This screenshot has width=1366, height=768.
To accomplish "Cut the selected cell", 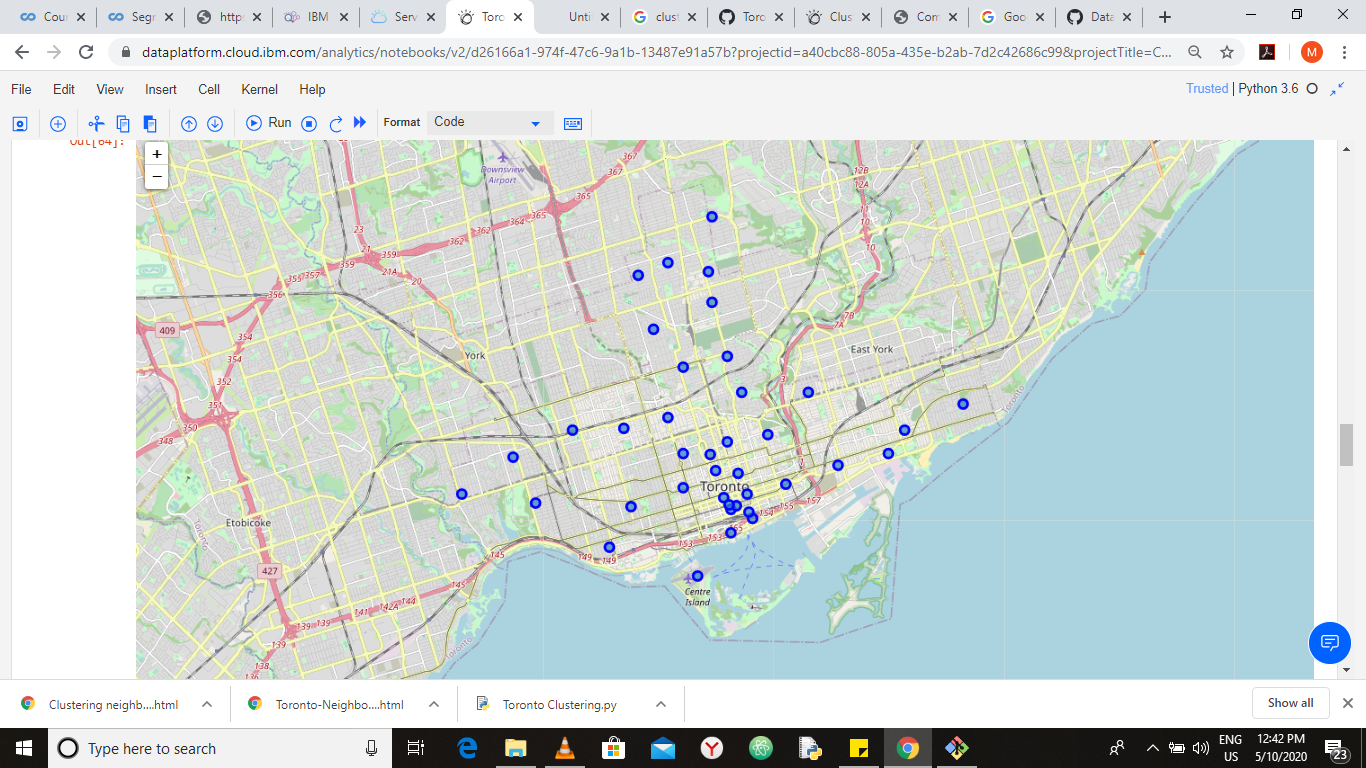I will click(95, 122).
